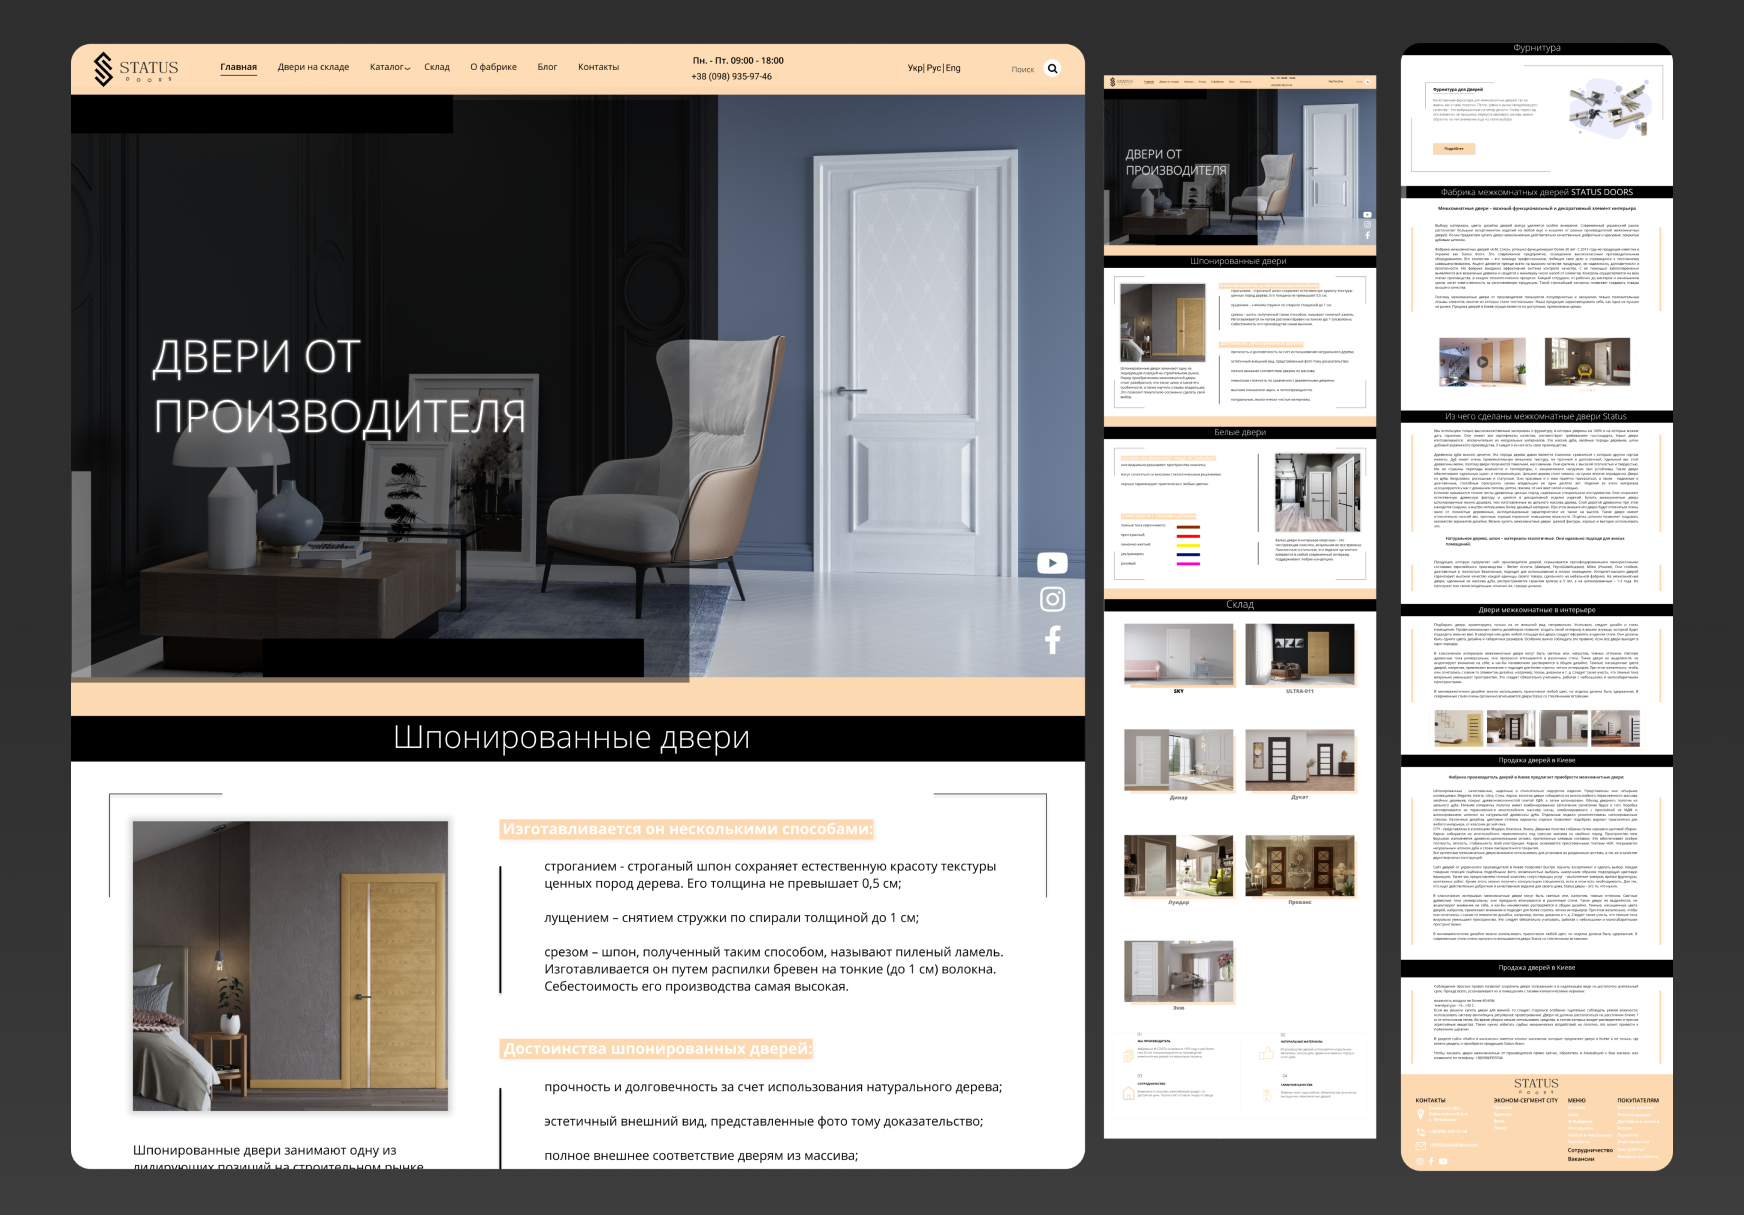
Task: Click the Сотрудничество footer link
Action: (x=1590, y=1150)
